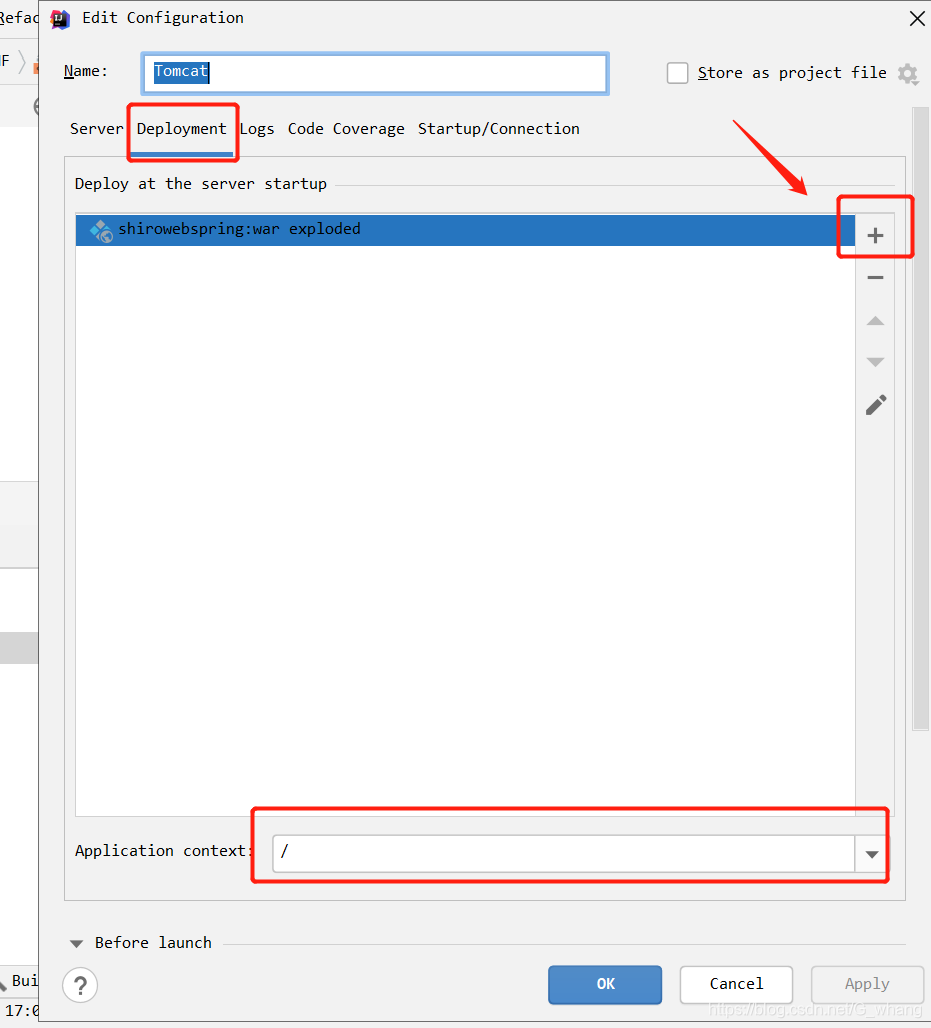Remove the selected artifact with minus
This screenshot has width=931, height=1028.
coord(875,278)
